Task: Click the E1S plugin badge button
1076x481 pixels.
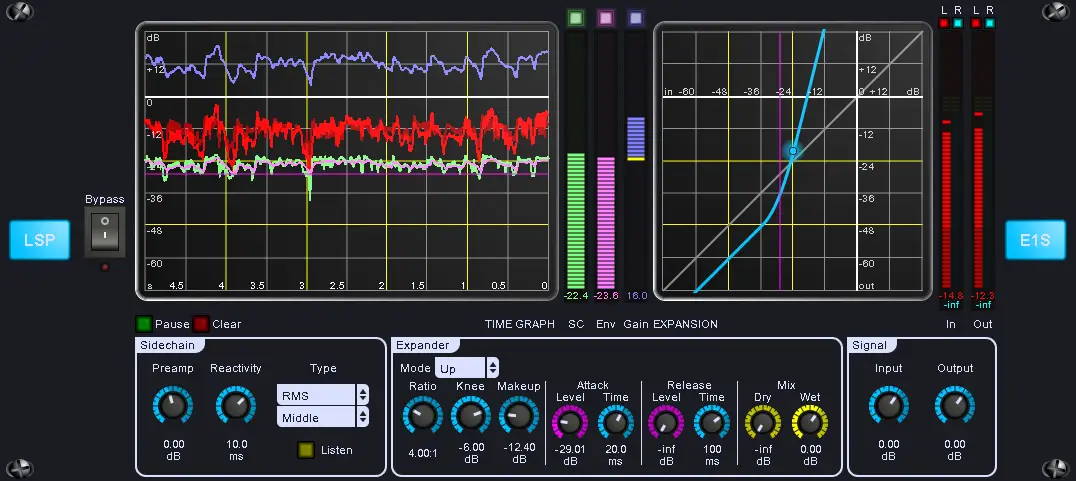Action: [x=1035, y=240]
